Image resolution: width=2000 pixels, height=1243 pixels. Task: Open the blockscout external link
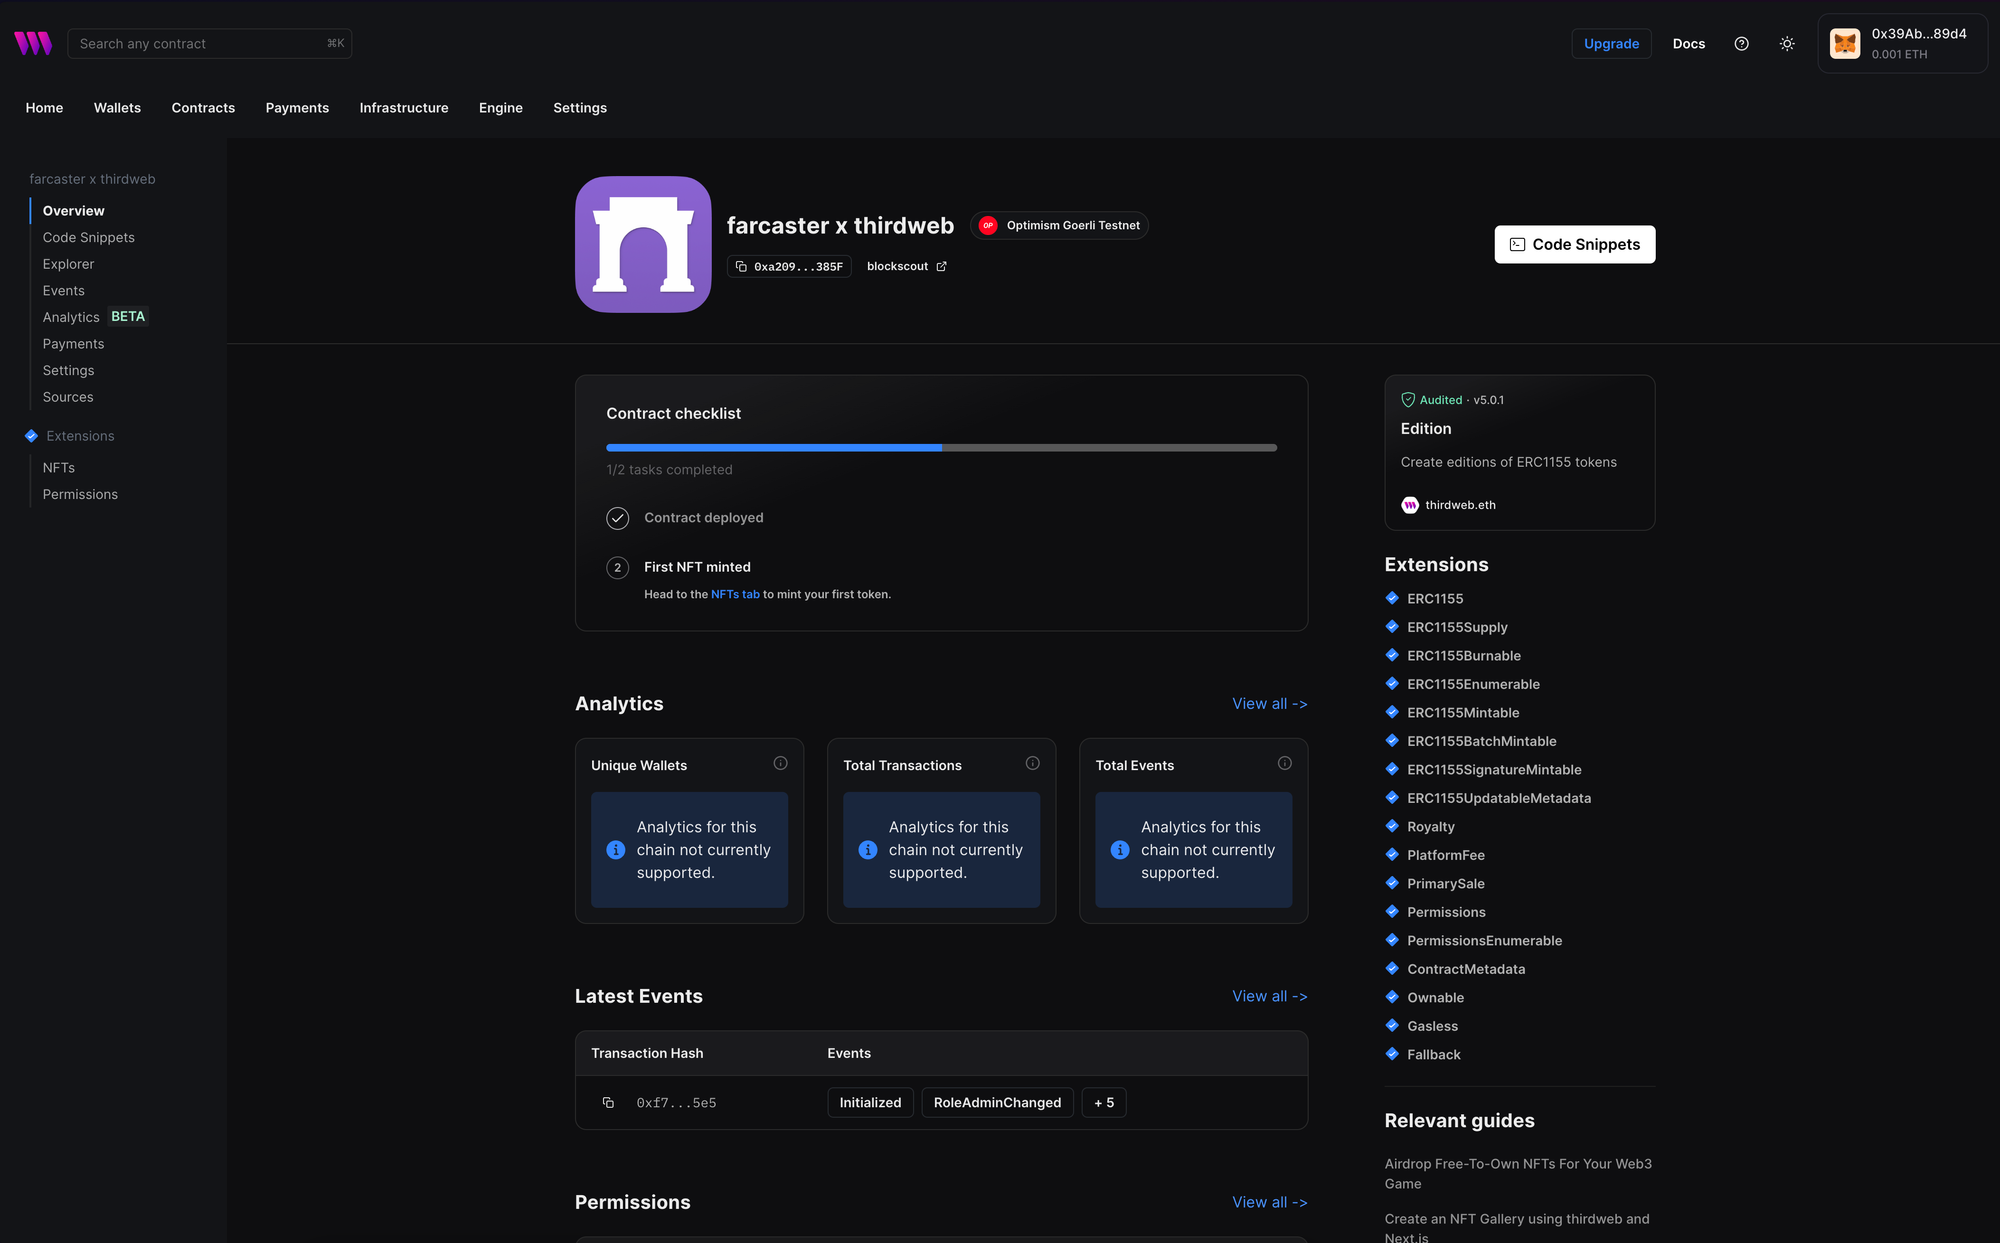tap(906, 266)
